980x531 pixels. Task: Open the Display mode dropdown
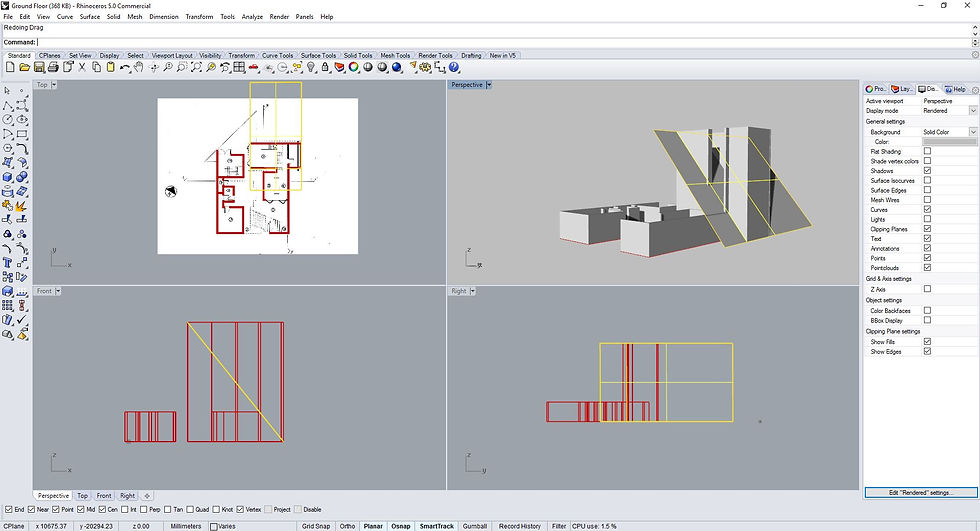tap(973, 111)
